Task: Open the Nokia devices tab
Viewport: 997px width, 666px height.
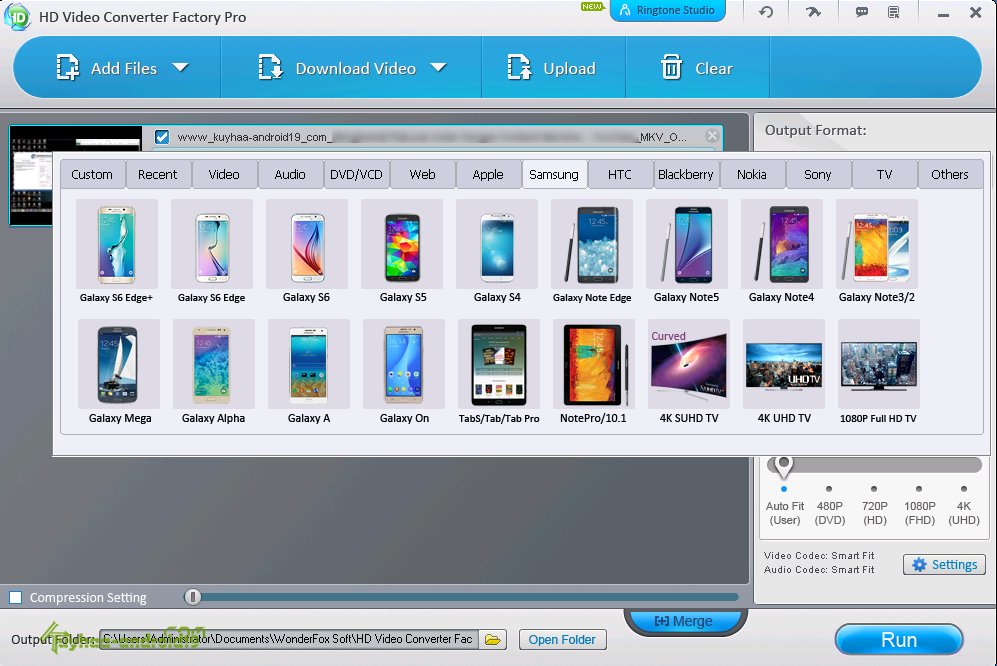Action: click(x=752, y=174)
